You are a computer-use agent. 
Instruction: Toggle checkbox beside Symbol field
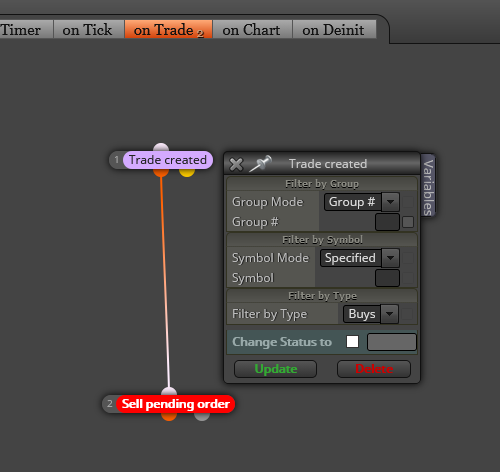[408, 278]
